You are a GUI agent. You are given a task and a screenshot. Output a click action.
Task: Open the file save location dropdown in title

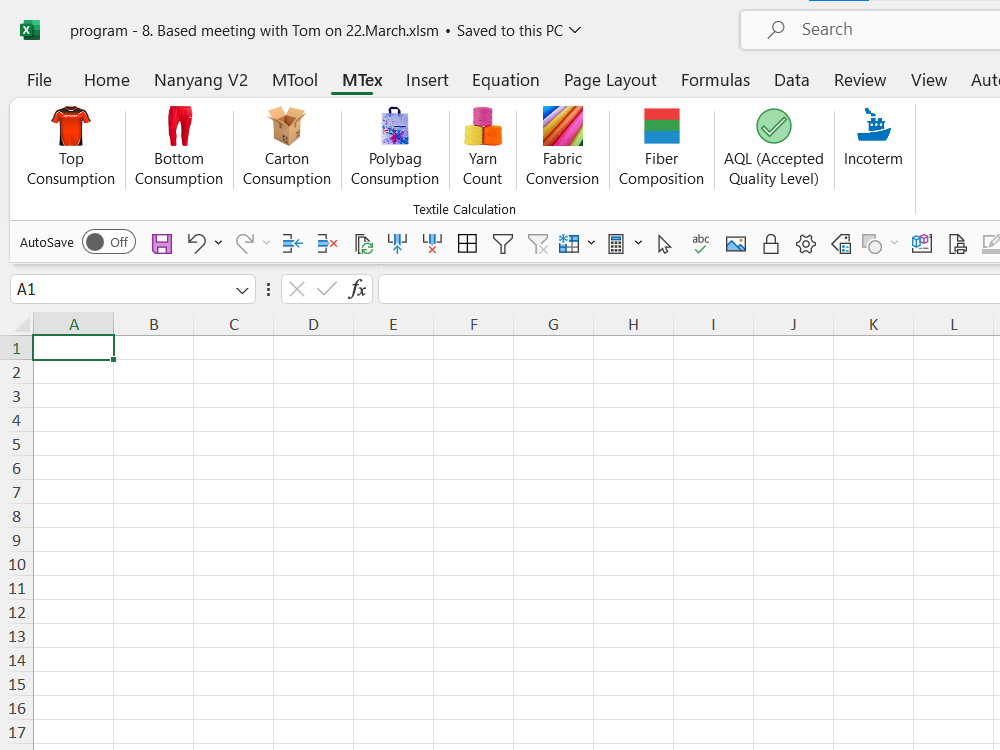pos(575,30)
